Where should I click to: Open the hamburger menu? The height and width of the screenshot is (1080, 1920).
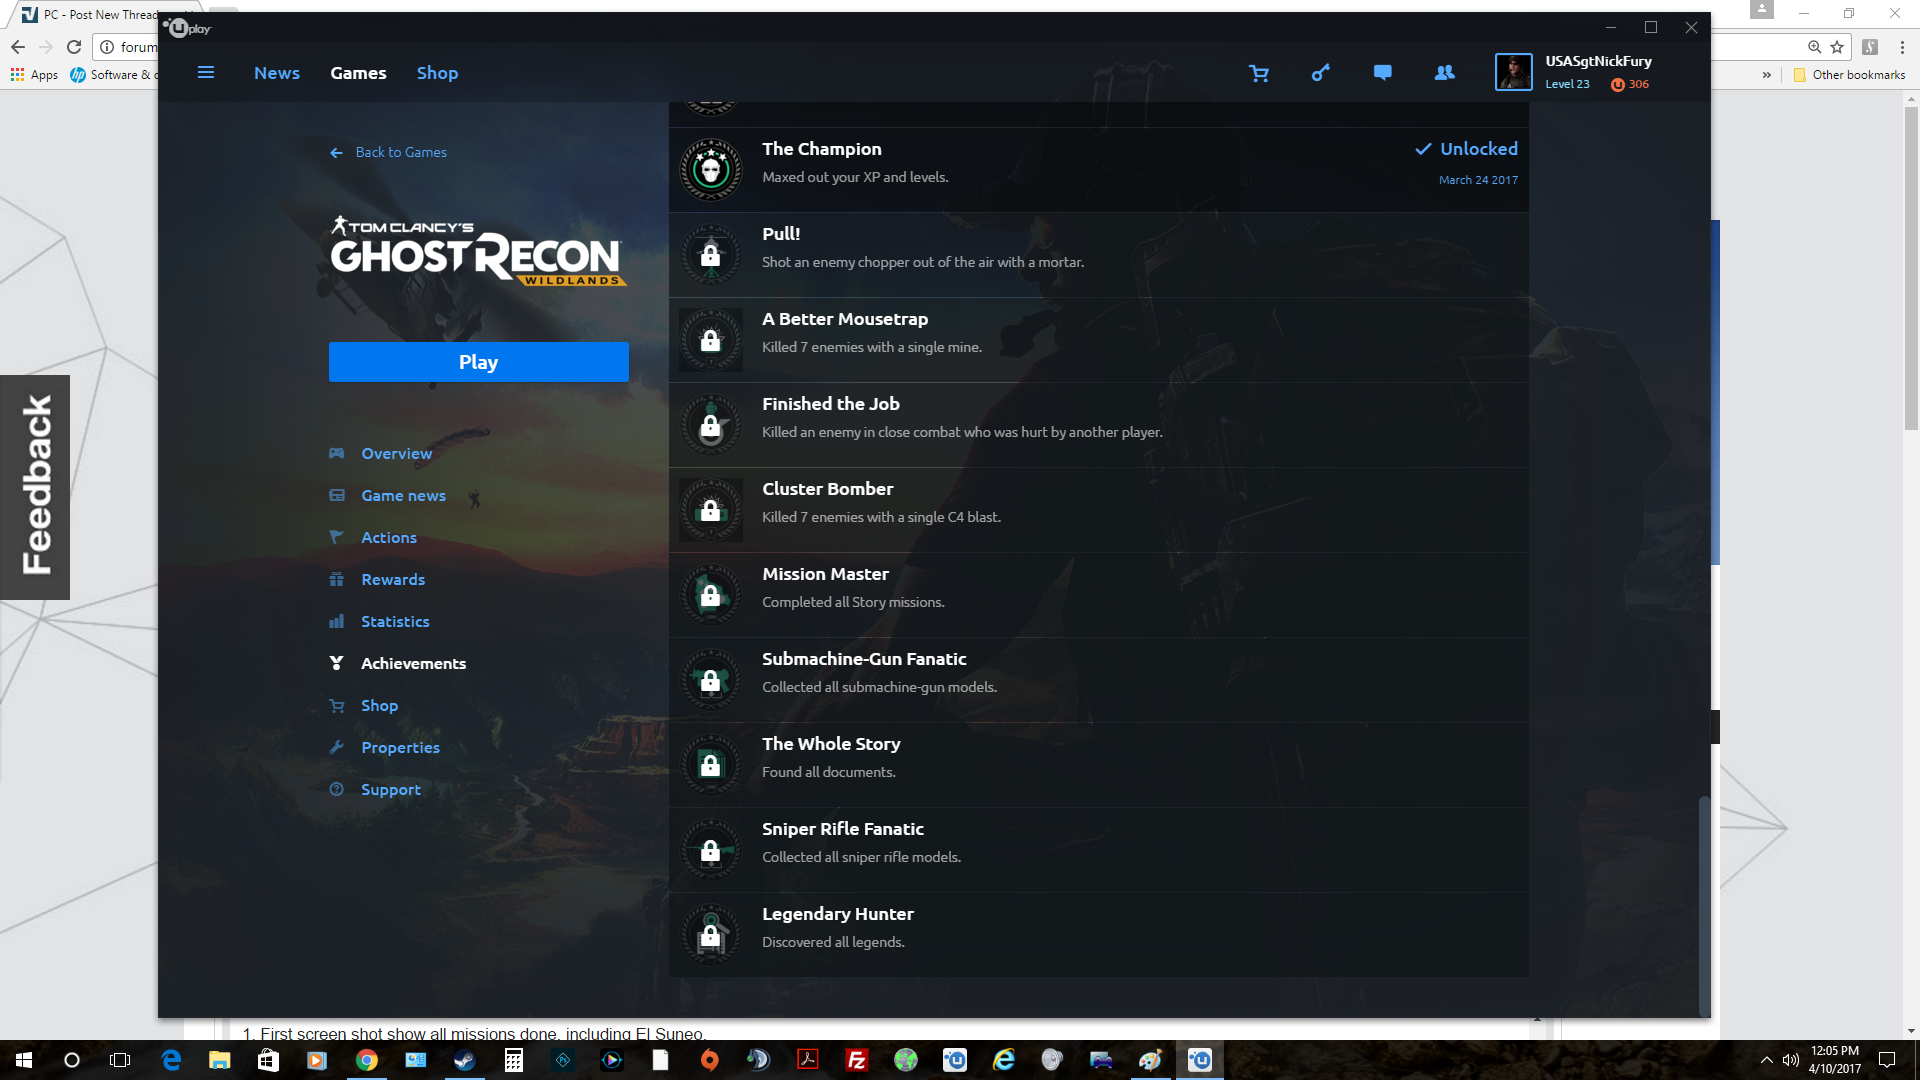pyautogui.click(x=206, y=72)
